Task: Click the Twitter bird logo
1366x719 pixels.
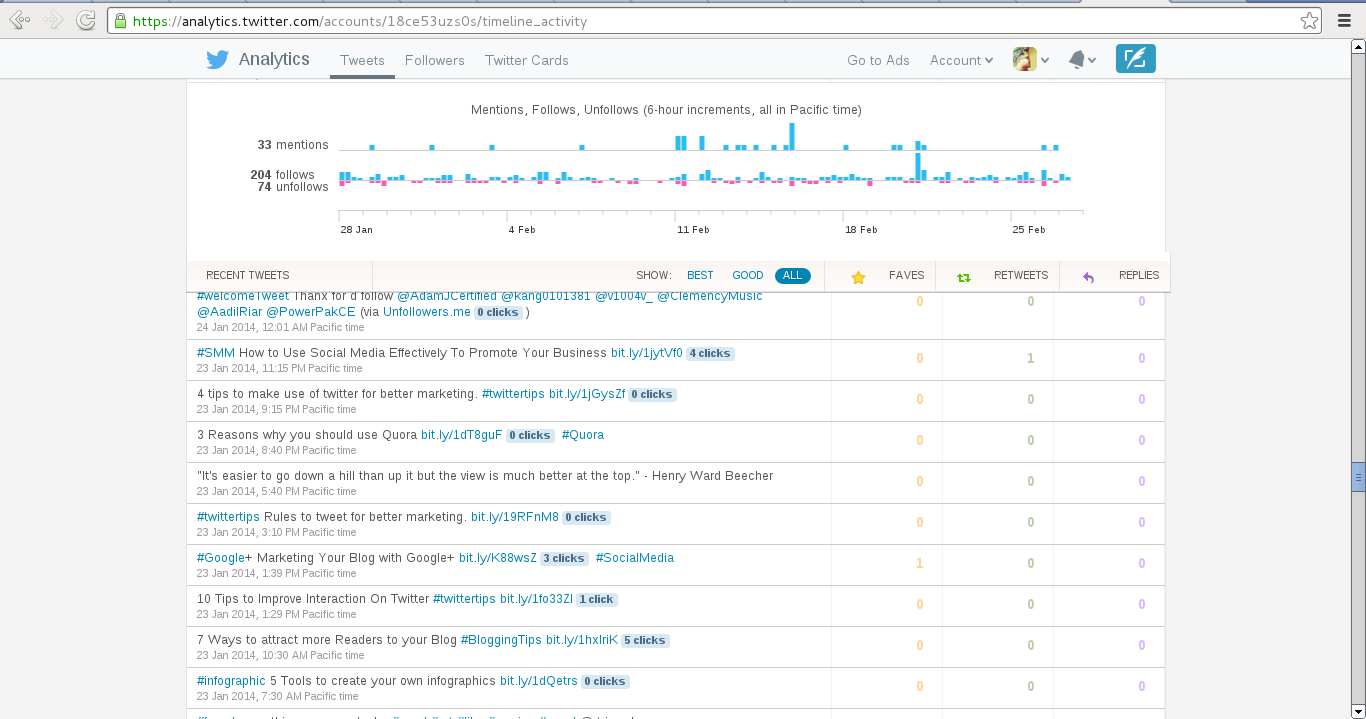Action: 217,60
